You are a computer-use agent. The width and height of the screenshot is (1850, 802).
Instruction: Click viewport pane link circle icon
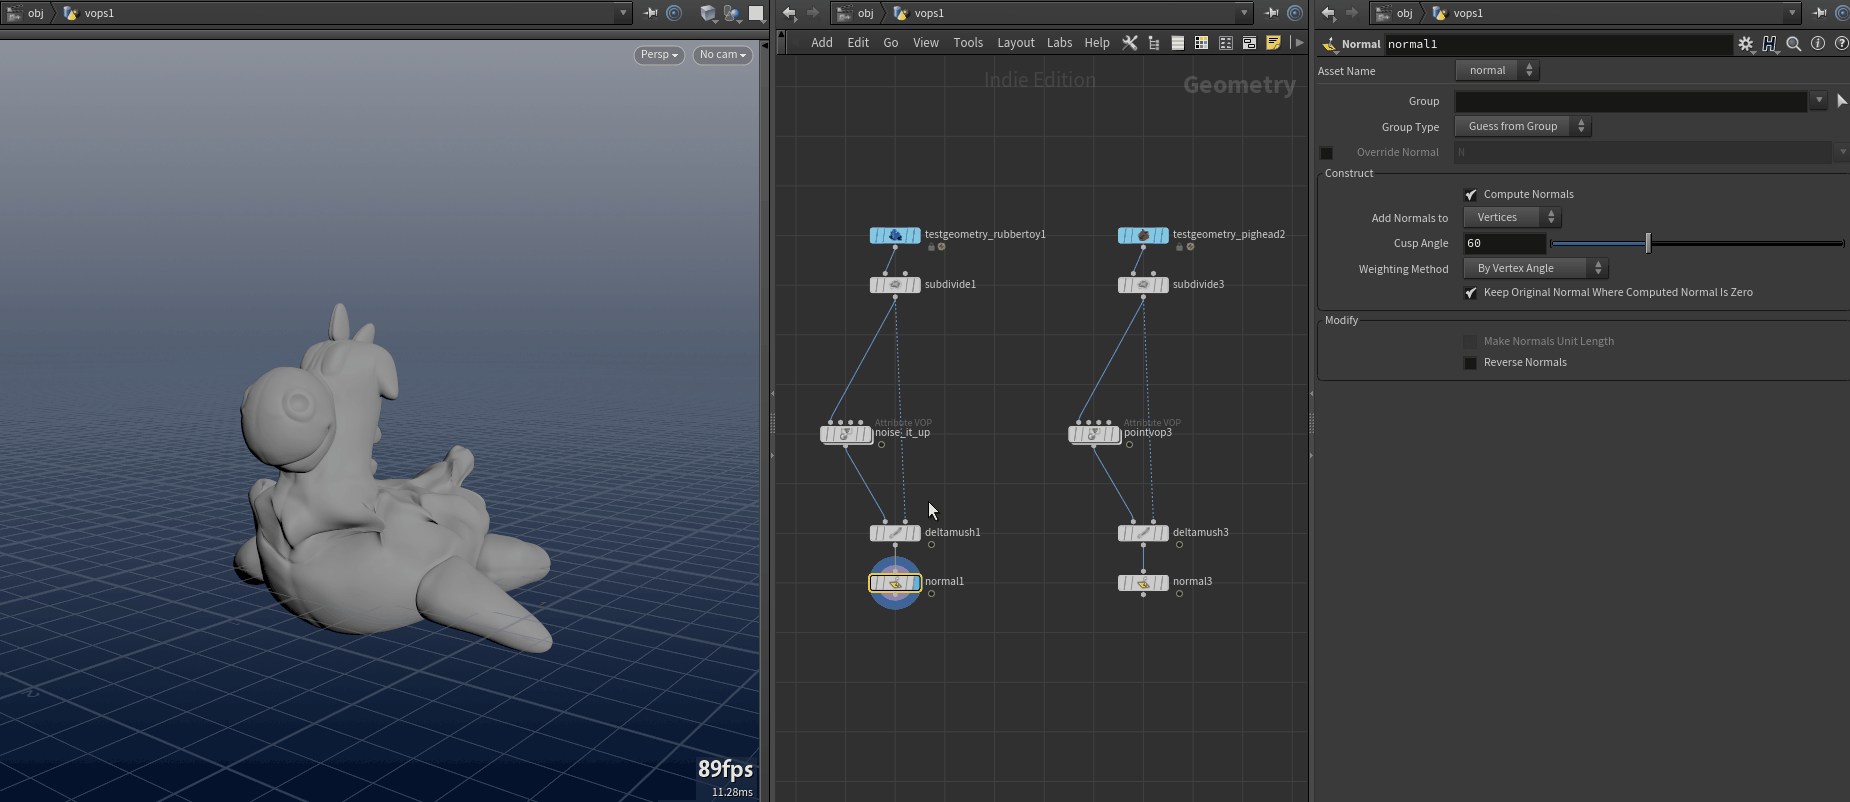[x=674, y=13]
